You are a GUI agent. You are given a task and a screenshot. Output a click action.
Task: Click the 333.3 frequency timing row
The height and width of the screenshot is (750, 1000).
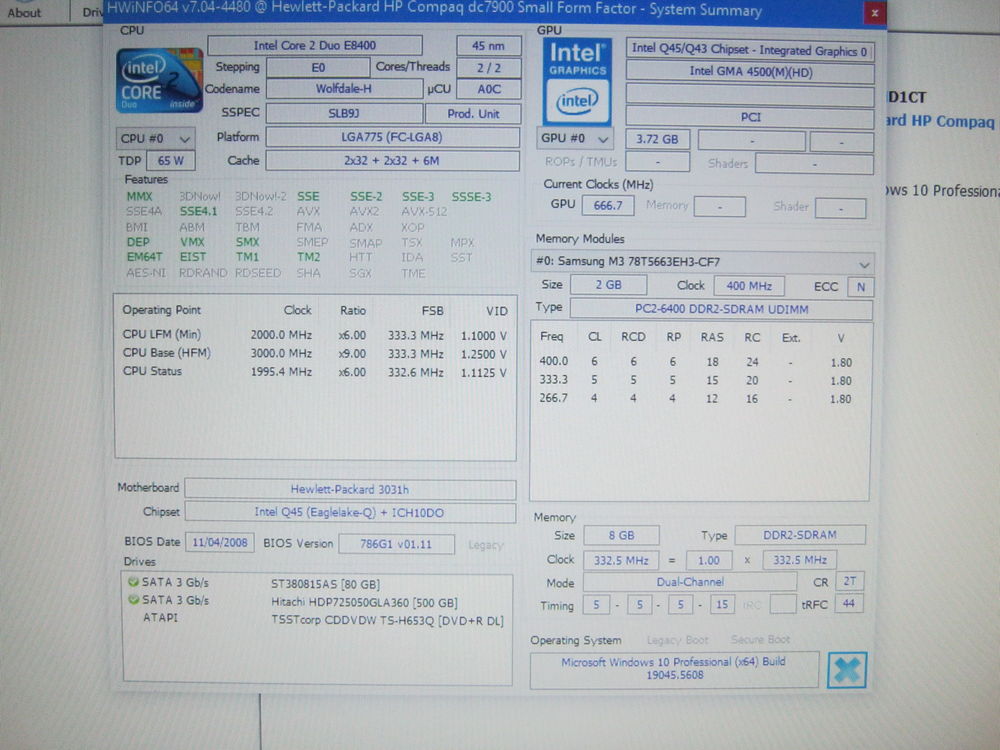pos(696,380)
